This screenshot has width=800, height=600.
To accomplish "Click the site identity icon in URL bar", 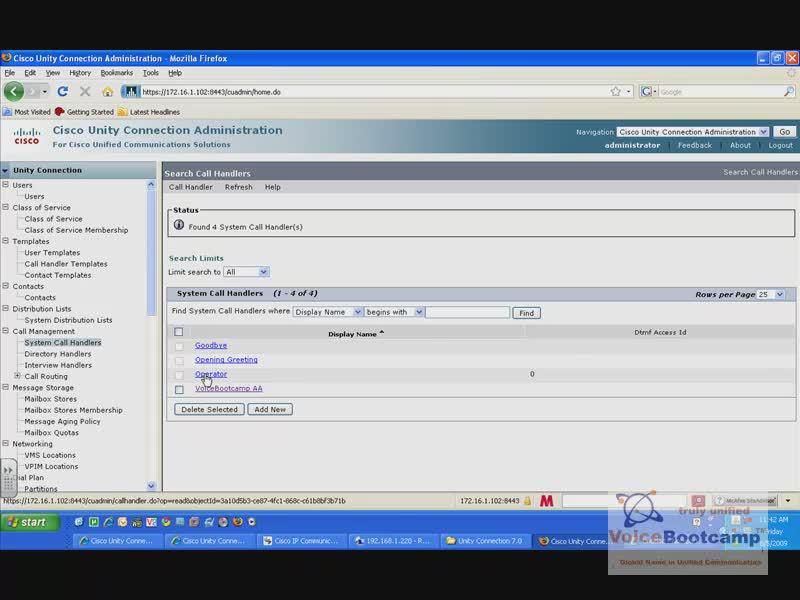I will tap(131, 92).
